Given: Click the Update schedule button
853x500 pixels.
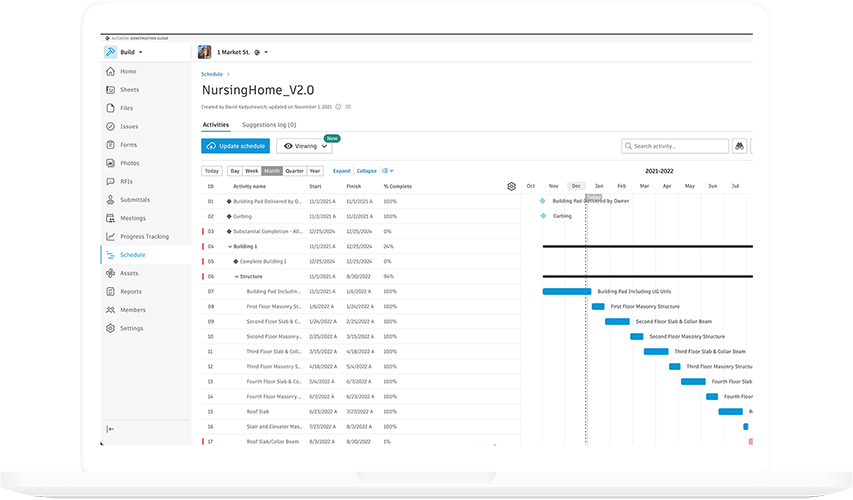Looking at the screenshot, I should click(235, 146).
